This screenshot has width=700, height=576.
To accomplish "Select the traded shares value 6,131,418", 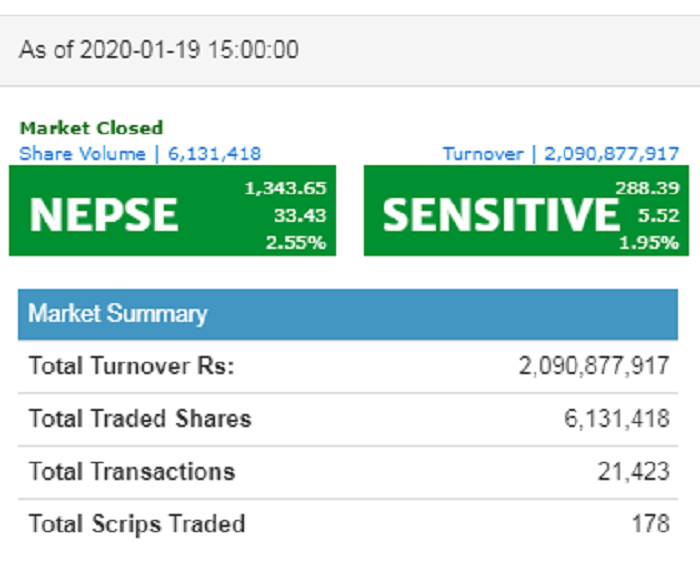I will pyautogui.click(x=617, y=419).
